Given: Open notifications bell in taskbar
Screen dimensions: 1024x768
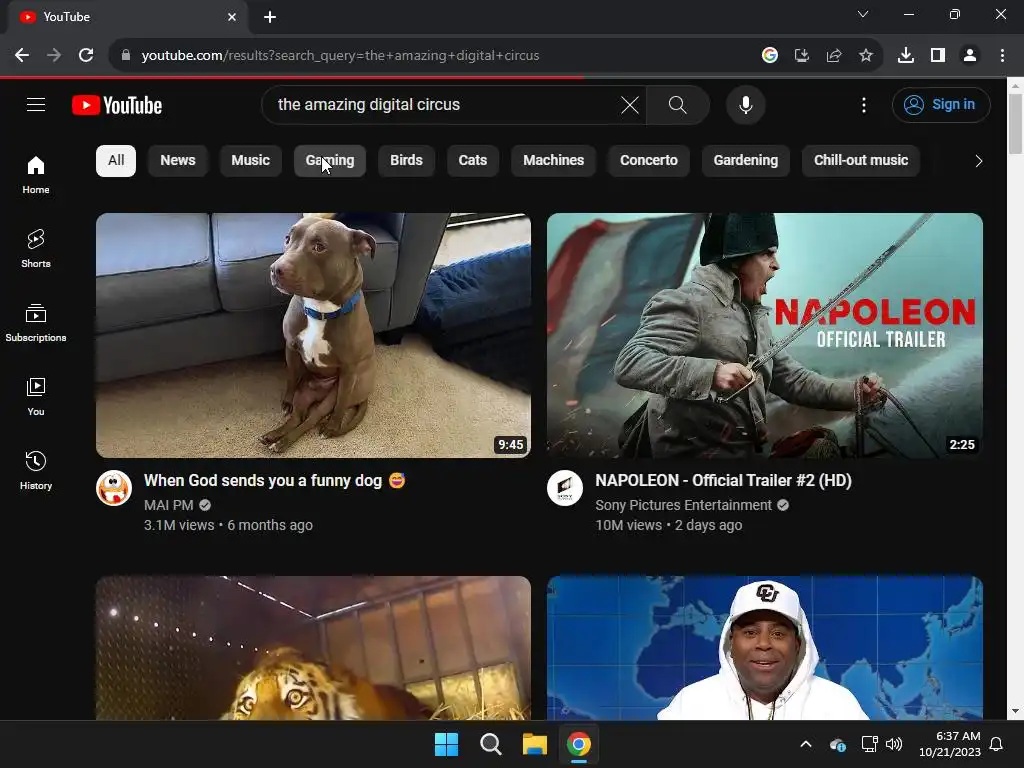Looking at the screenshot, I should coord(996,744).
